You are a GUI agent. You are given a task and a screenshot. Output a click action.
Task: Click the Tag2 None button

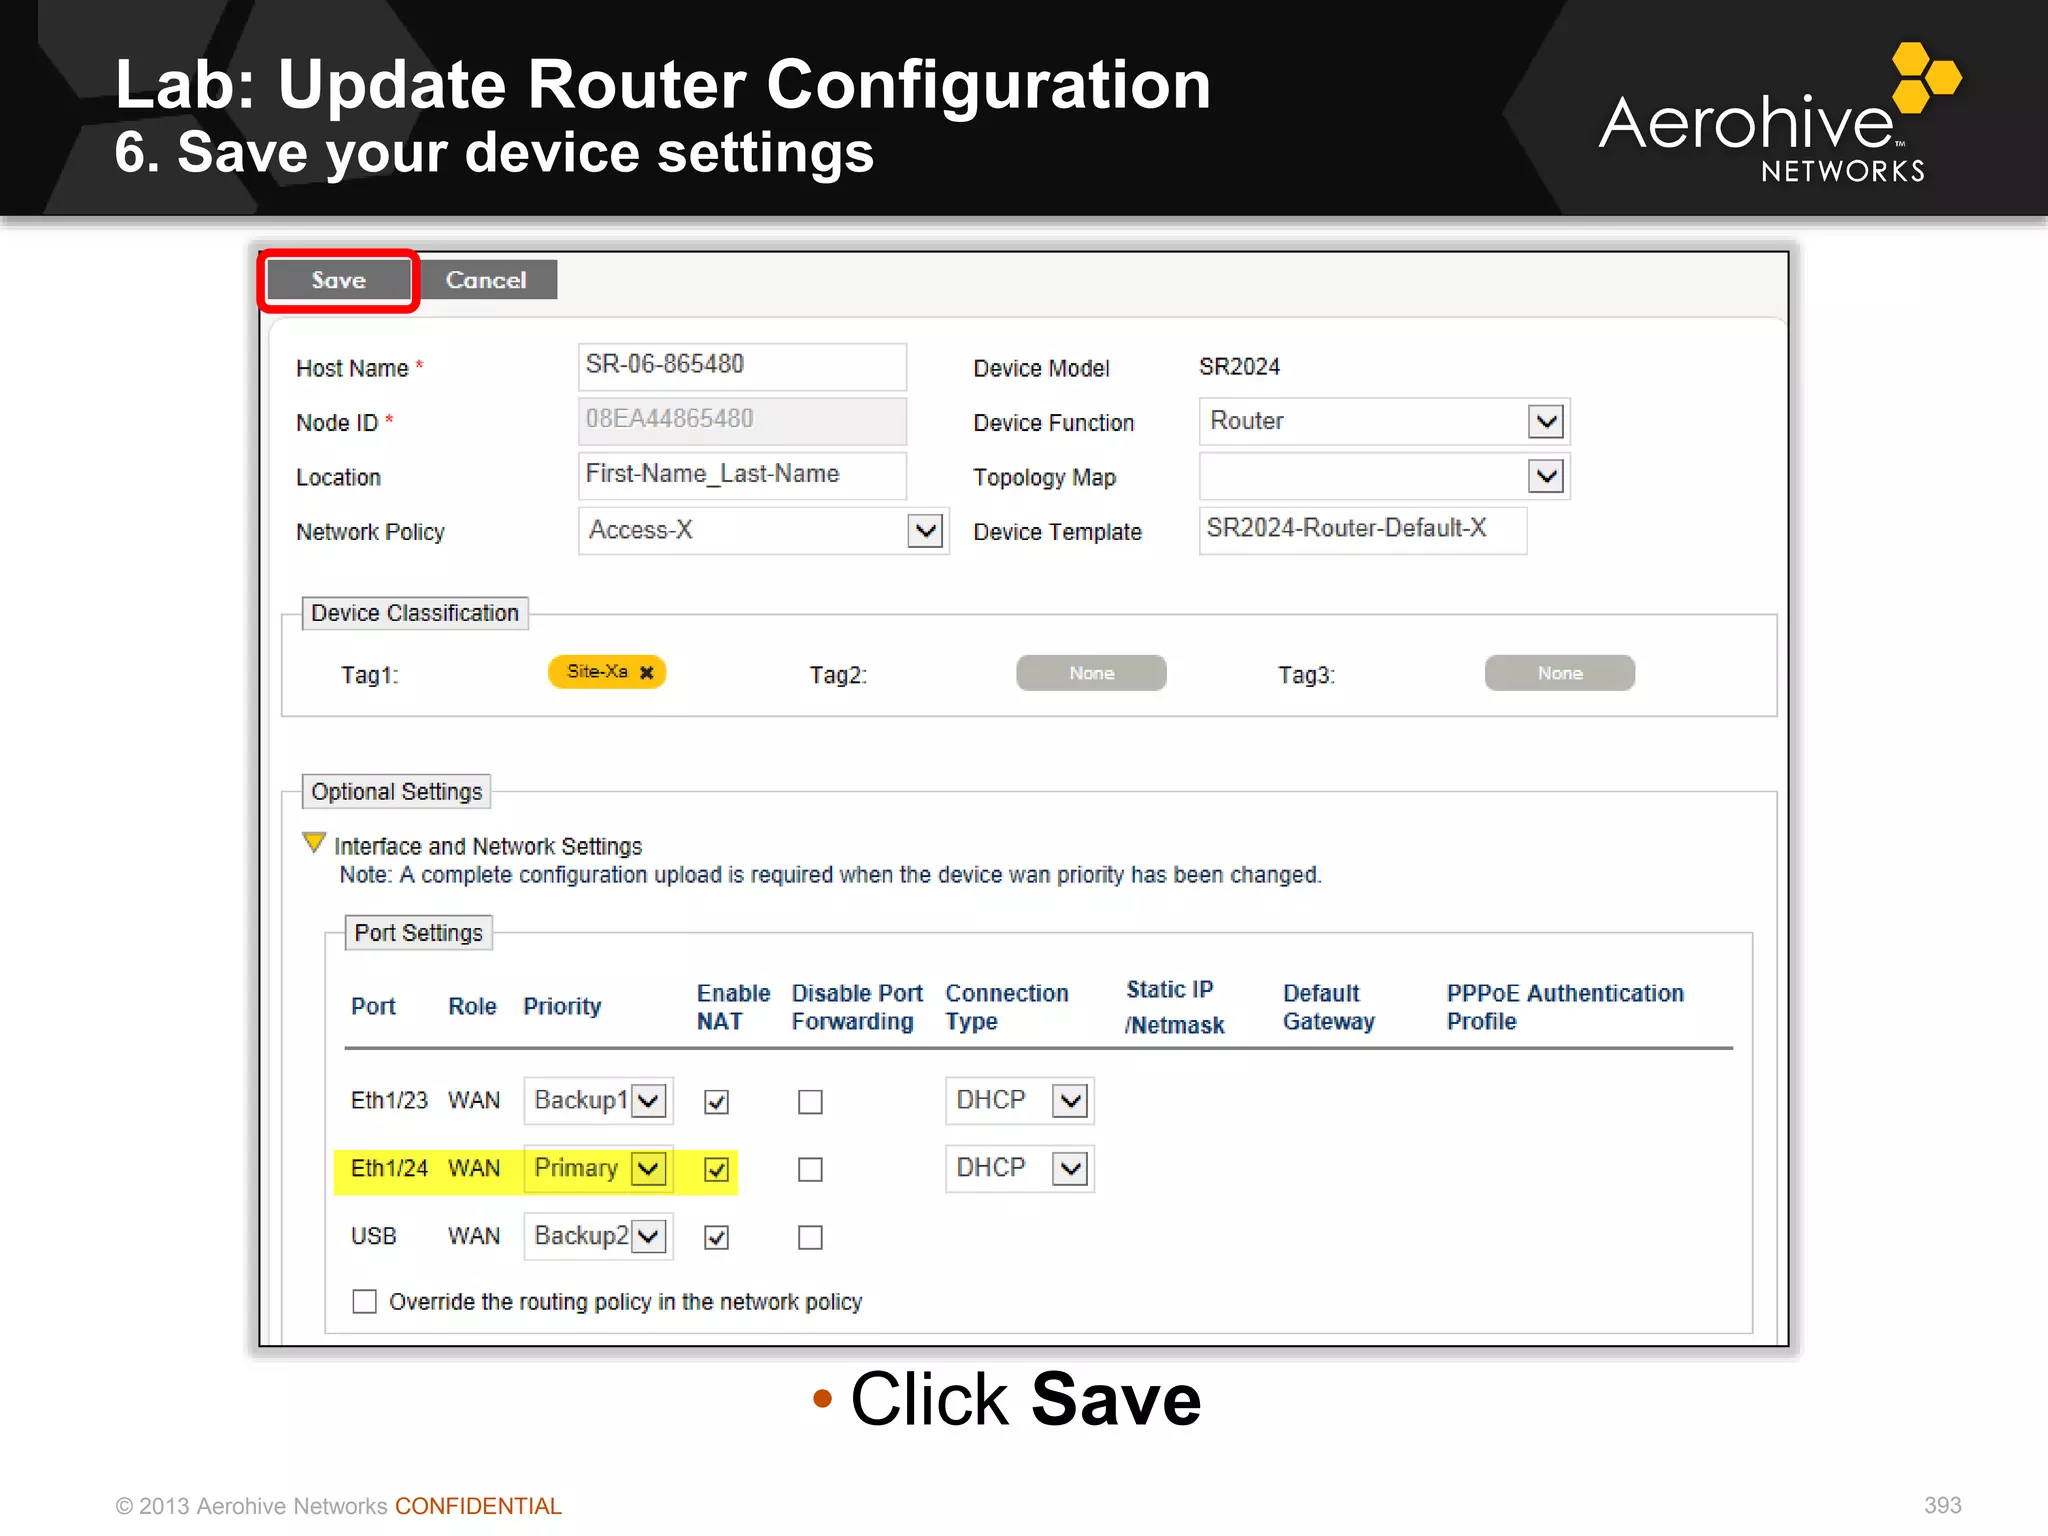tap(1091, 673)
